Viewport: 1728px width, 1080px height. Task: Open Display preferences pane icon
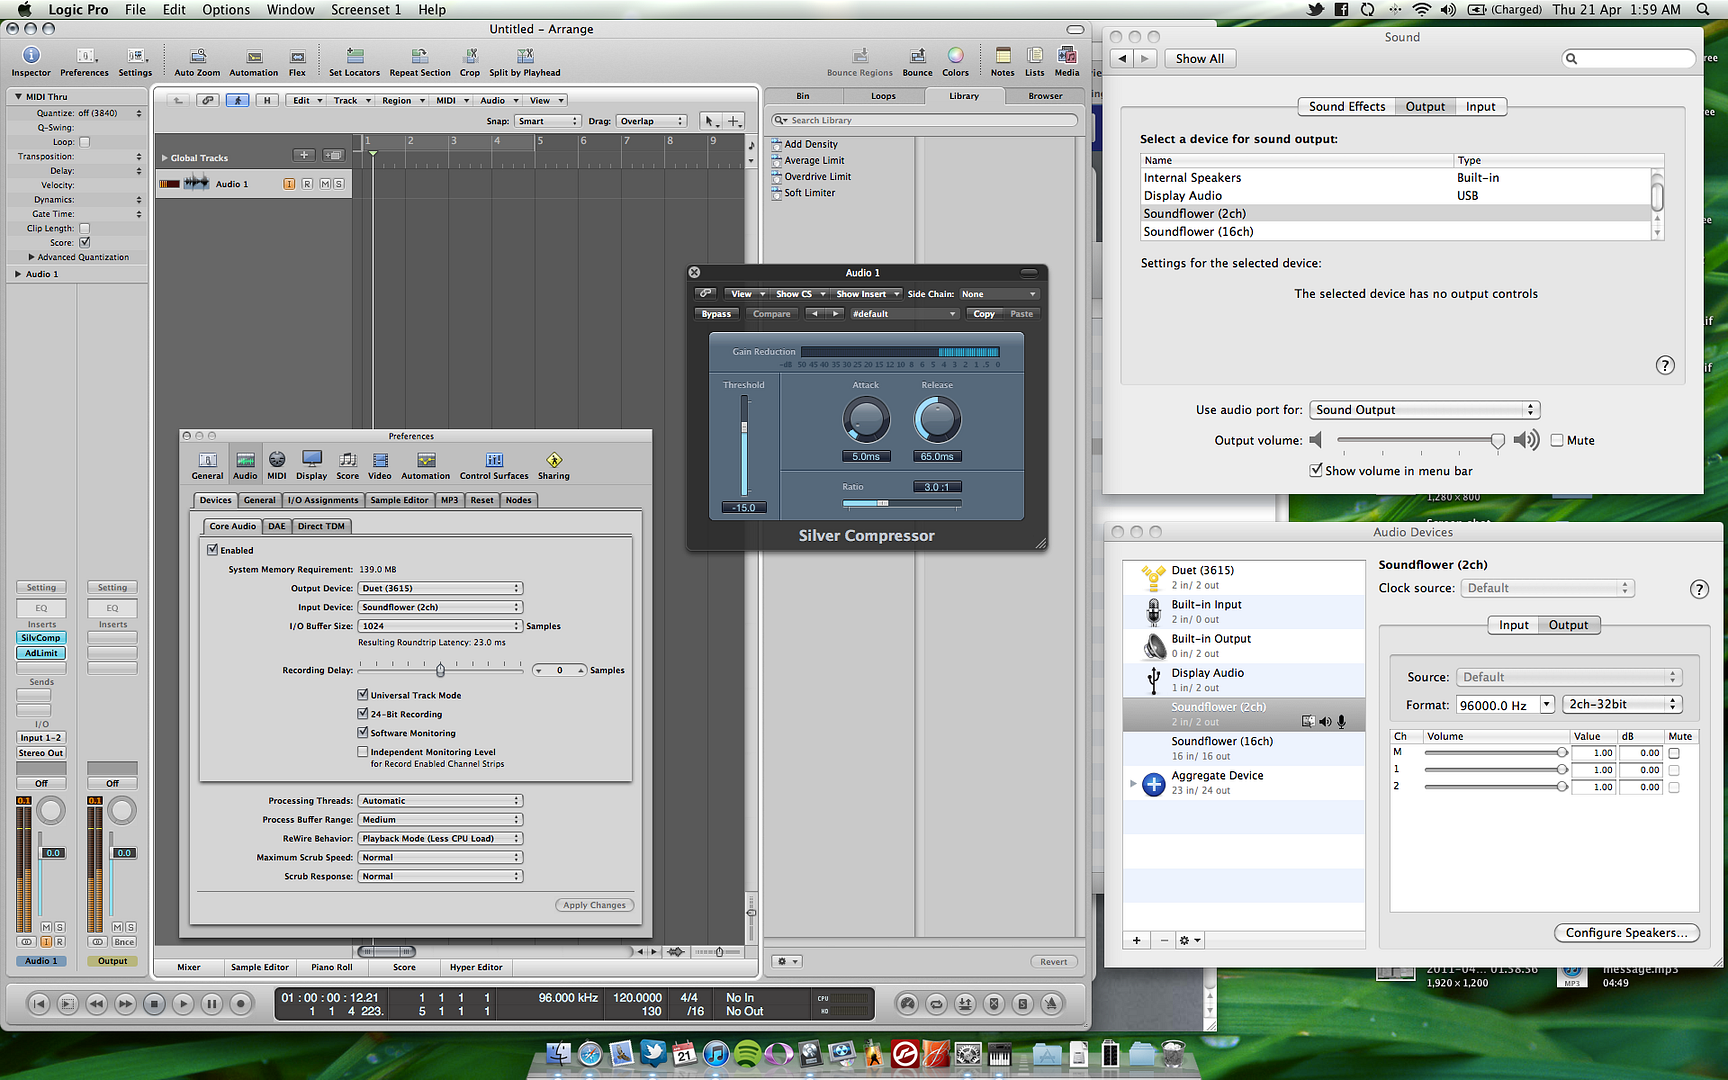(x=311, y=465)
